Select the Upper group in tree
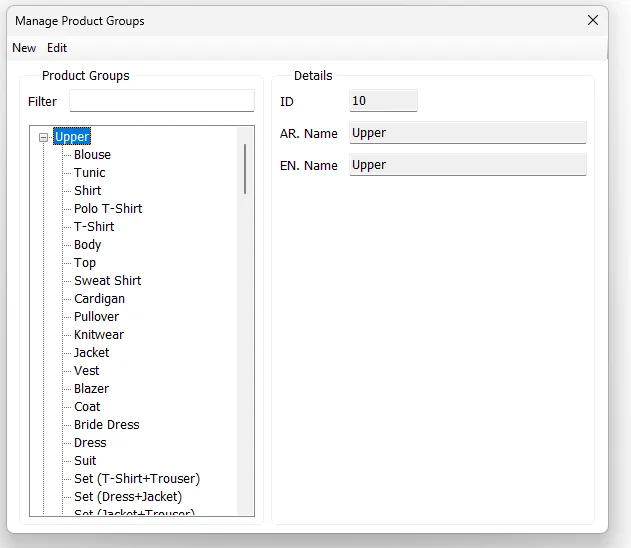This screenshot has width=631, height=548. tap(72, 137)
